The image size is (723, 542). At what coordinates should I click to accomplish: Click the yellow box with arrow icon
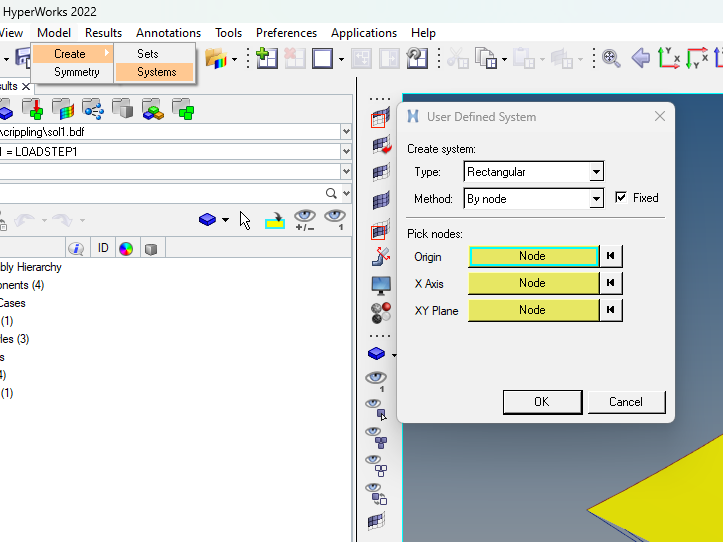[275, 220]
